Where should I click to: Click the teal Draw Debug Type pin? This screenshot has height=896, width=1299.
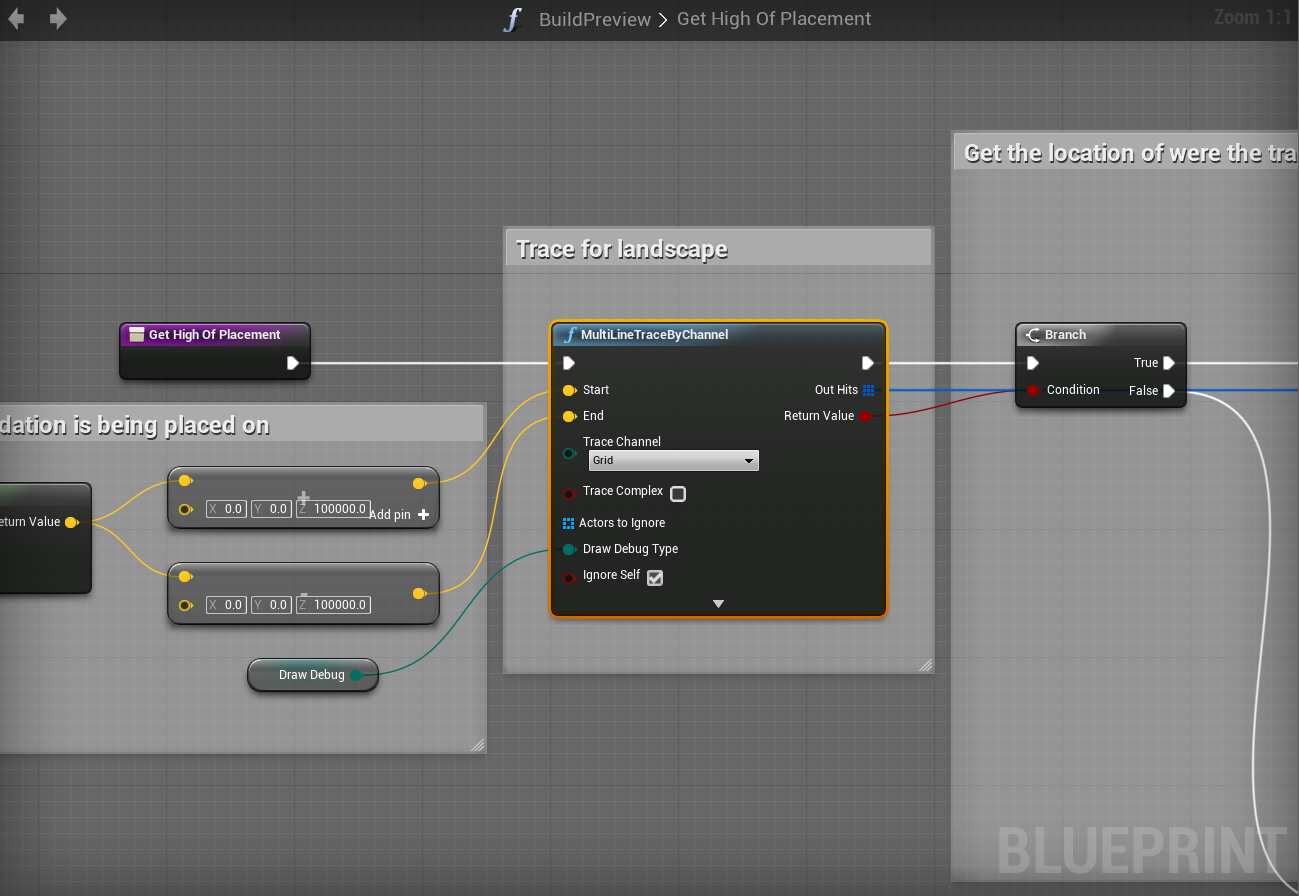(x=569, y=549)
